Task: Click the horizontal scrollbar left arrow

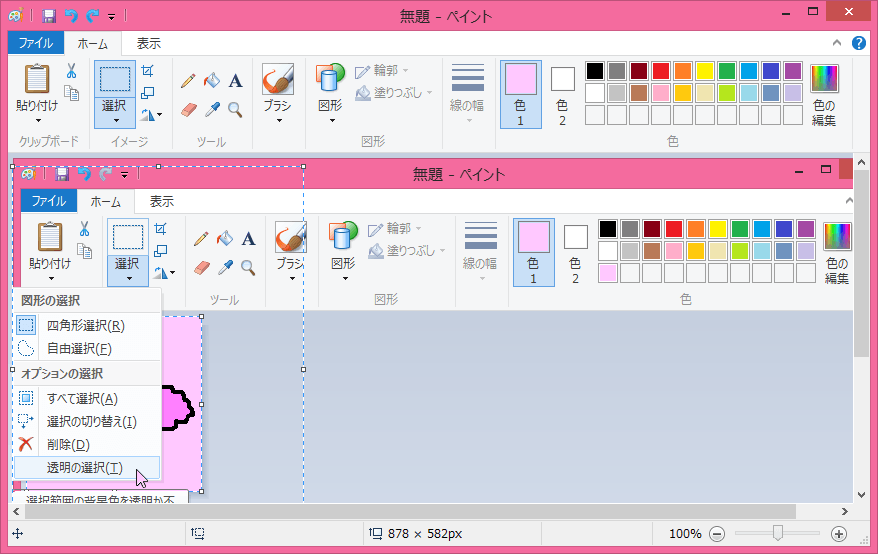Action: click(x=16, y=511)
